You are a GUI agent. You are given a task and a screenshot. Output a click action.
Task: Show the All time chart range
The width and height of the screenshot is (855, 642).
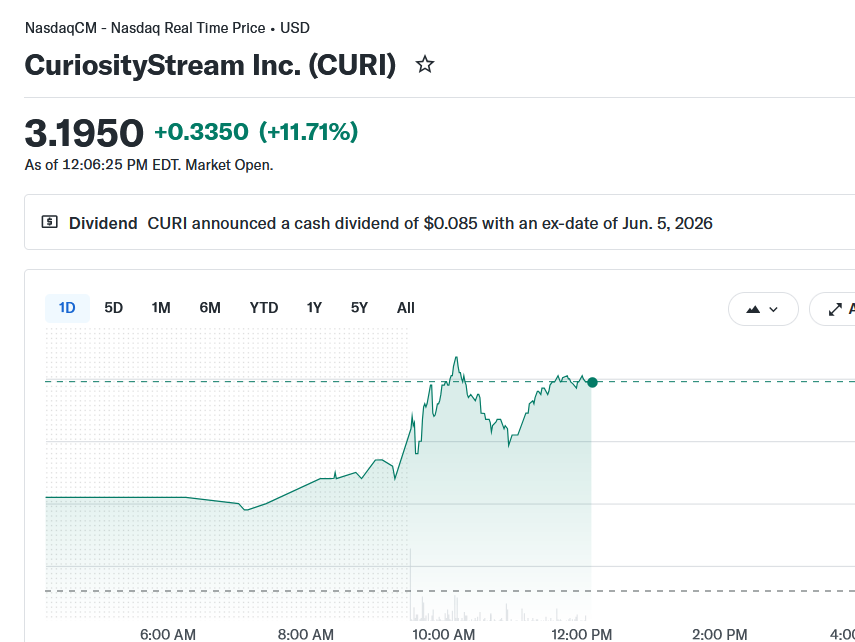pos(405,308)
